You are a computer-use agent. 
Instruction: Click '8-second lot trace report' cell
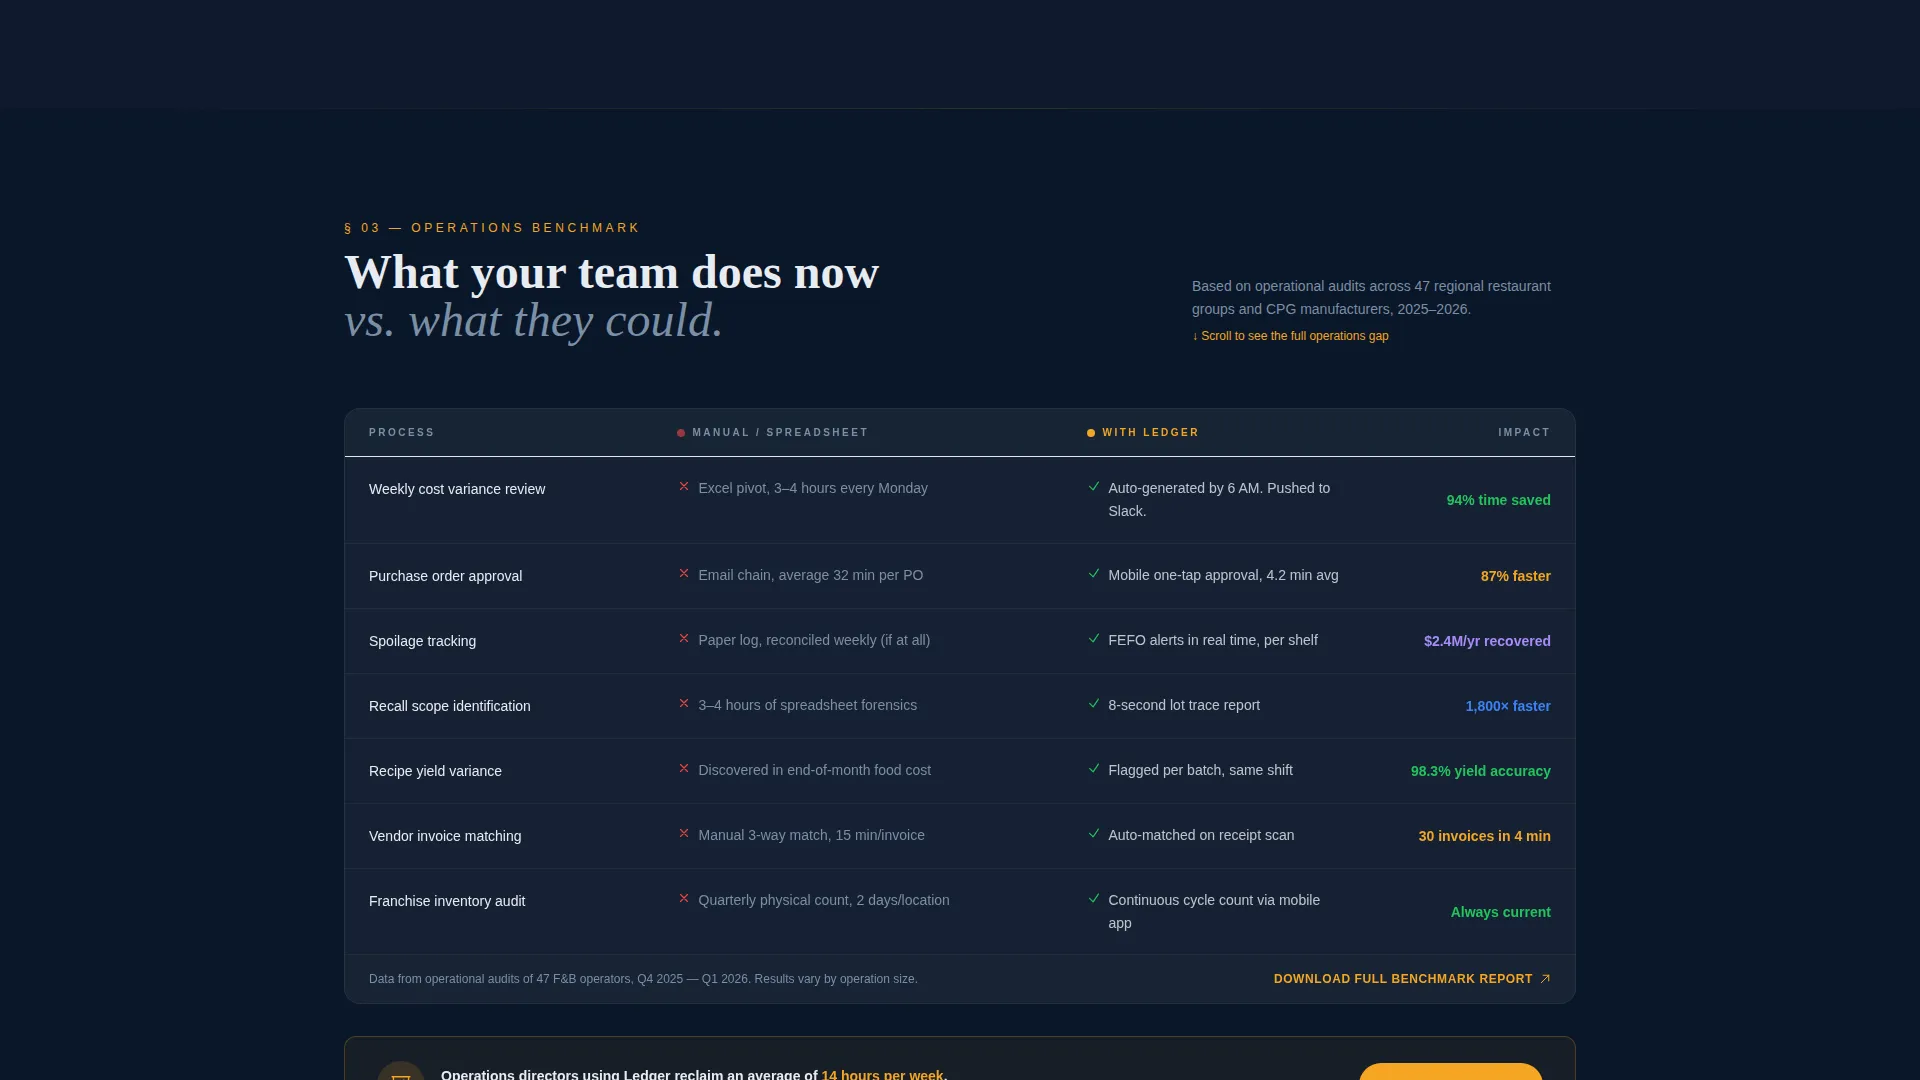(1184, 705)
